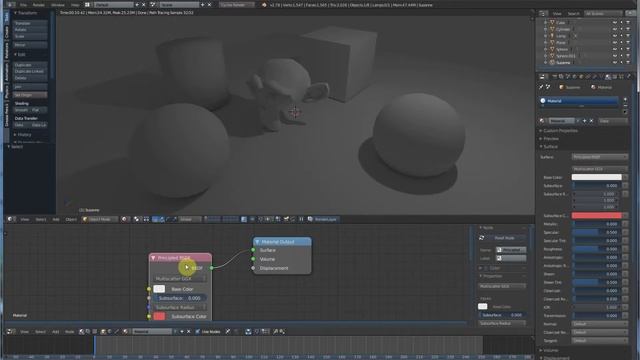
Task: Open the Multiscatter GGX dropdown in the node
Action: [x=180, y=279]
